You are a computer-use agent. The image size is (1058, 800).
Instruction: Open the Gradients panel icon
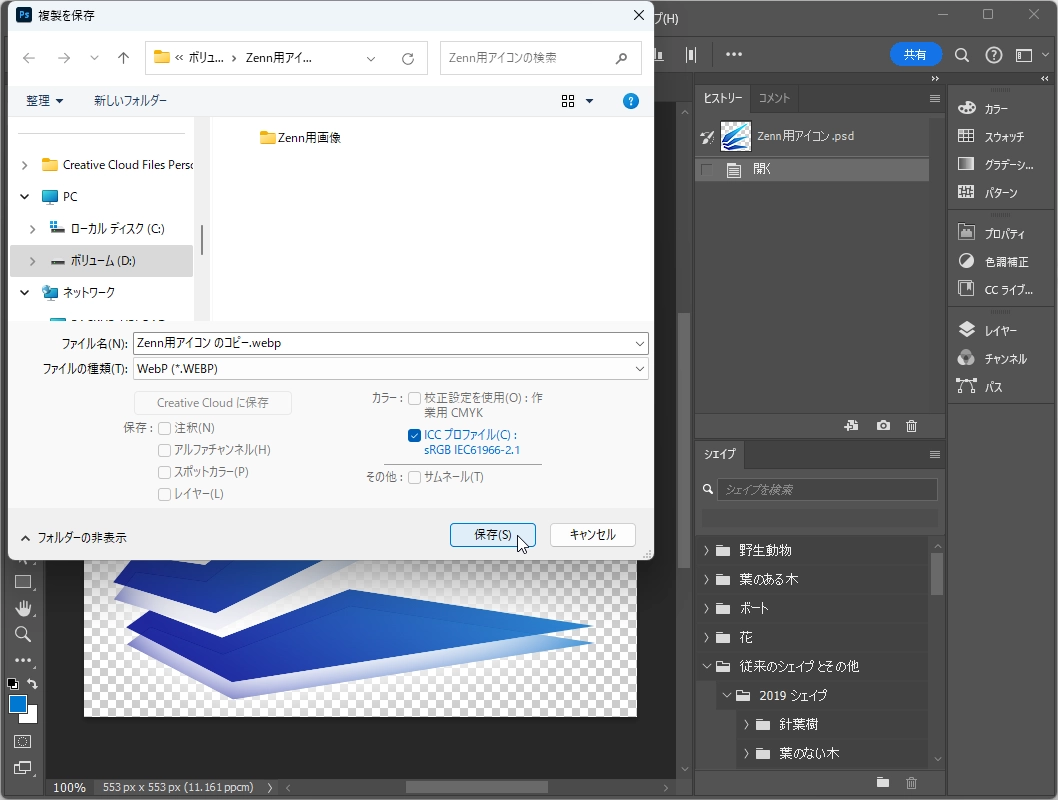(966, 164)
